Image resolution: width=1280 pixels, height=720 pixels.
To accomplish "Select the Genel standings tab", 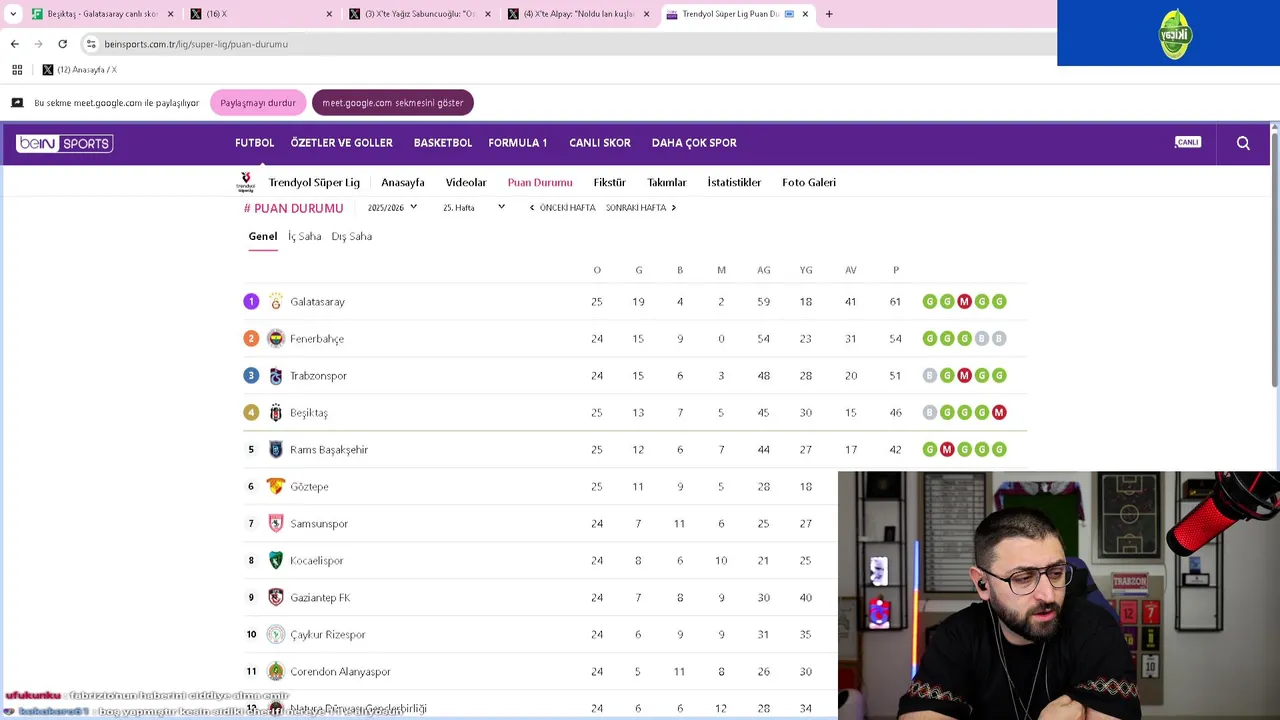I will [x=263, y=236].
